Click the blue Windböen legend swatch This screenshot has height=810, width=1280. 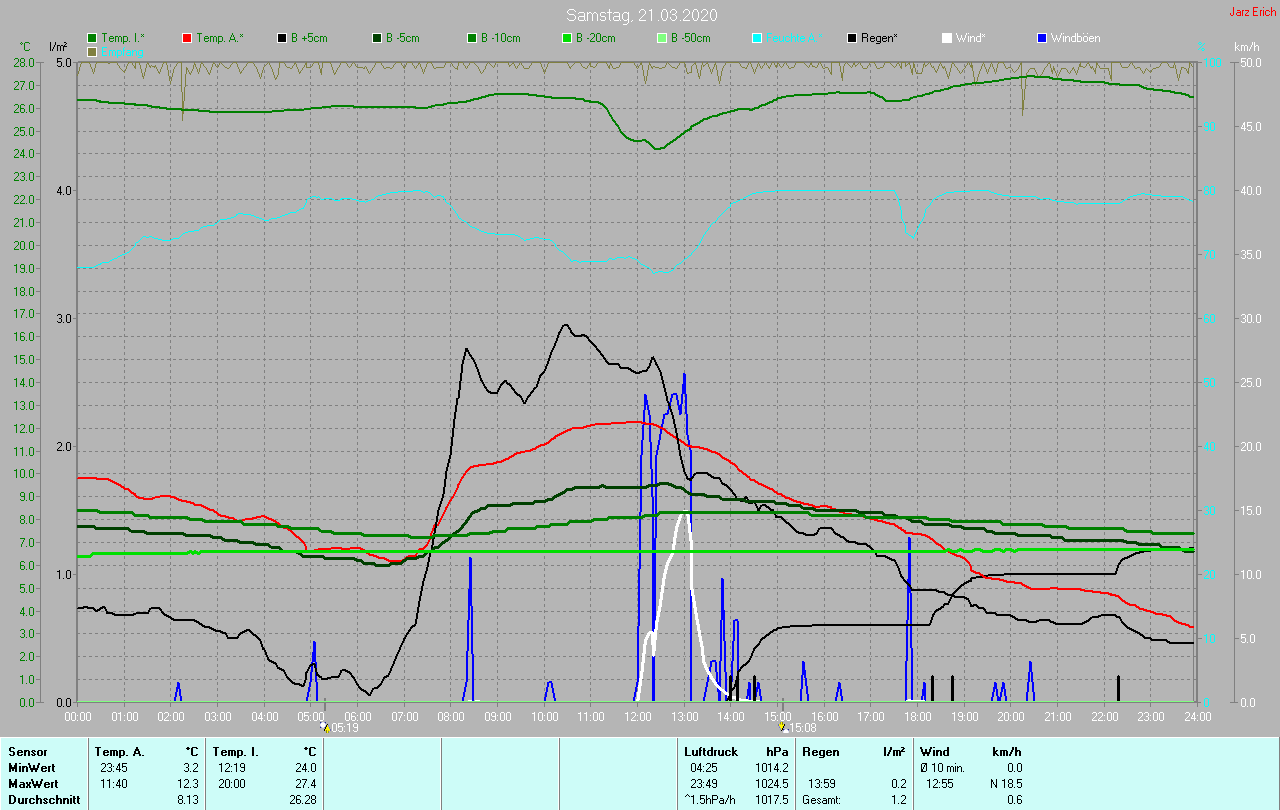click(x=1042, y=38)
